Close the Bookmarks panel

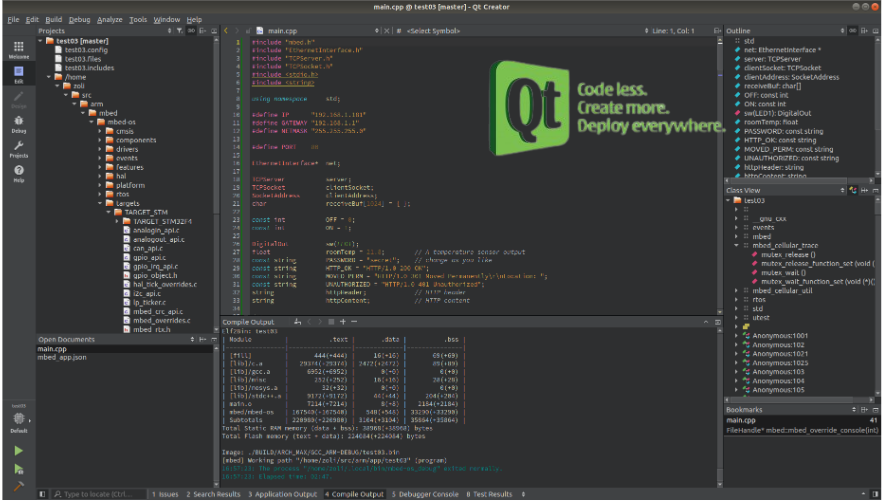coord(876,410)
